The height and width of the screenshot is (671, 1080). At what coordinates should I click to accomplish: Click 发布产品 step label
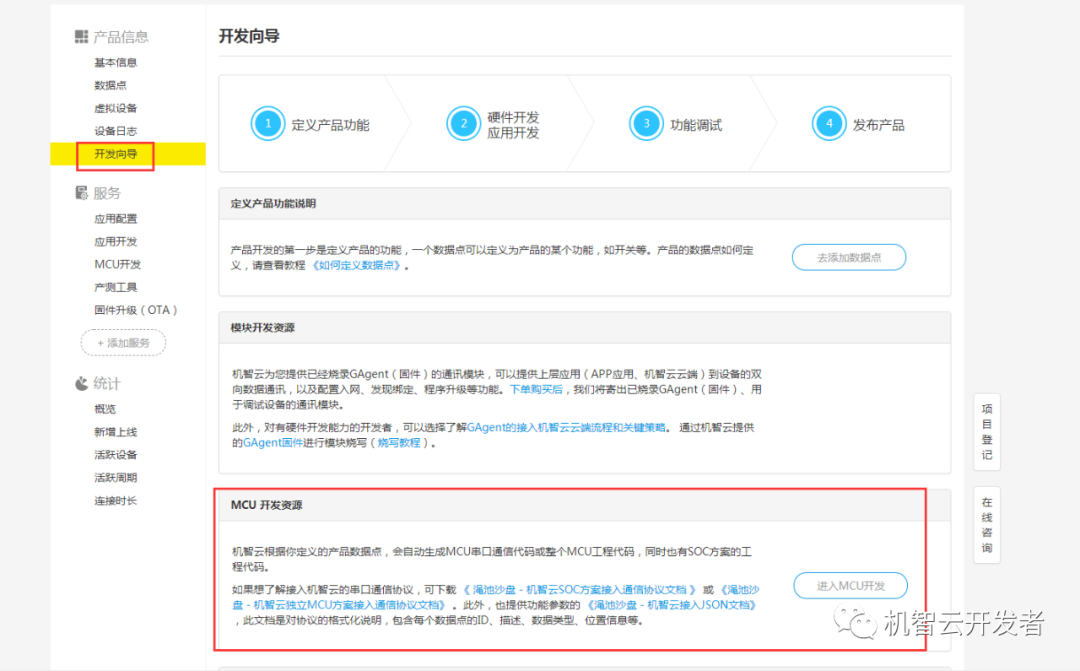[x=878, y=125]
